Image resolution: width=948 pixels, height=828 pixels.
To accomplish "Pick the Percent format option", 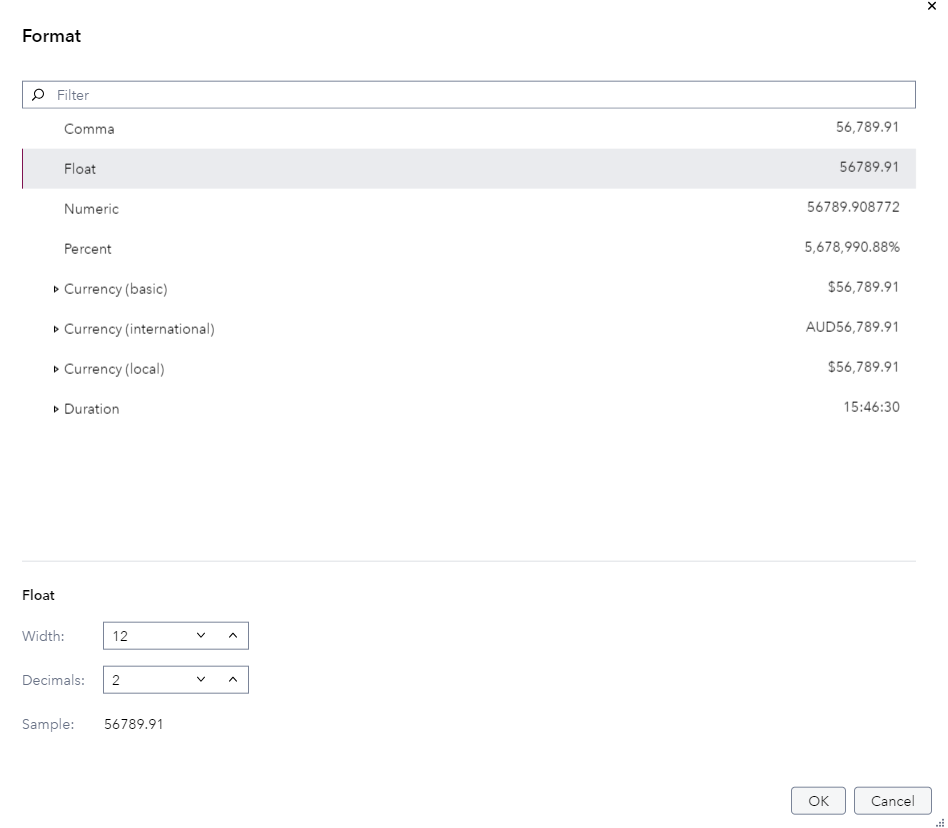I will click(x=88, y=249).
